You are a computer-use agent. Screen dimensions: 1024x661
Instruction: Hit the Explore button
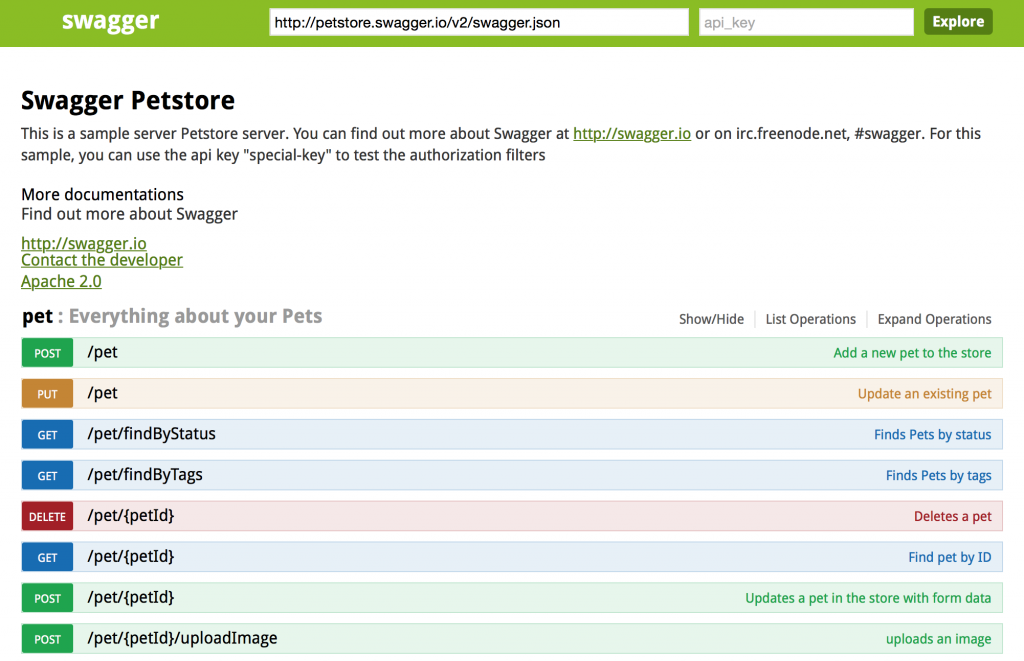coord(958,22)
